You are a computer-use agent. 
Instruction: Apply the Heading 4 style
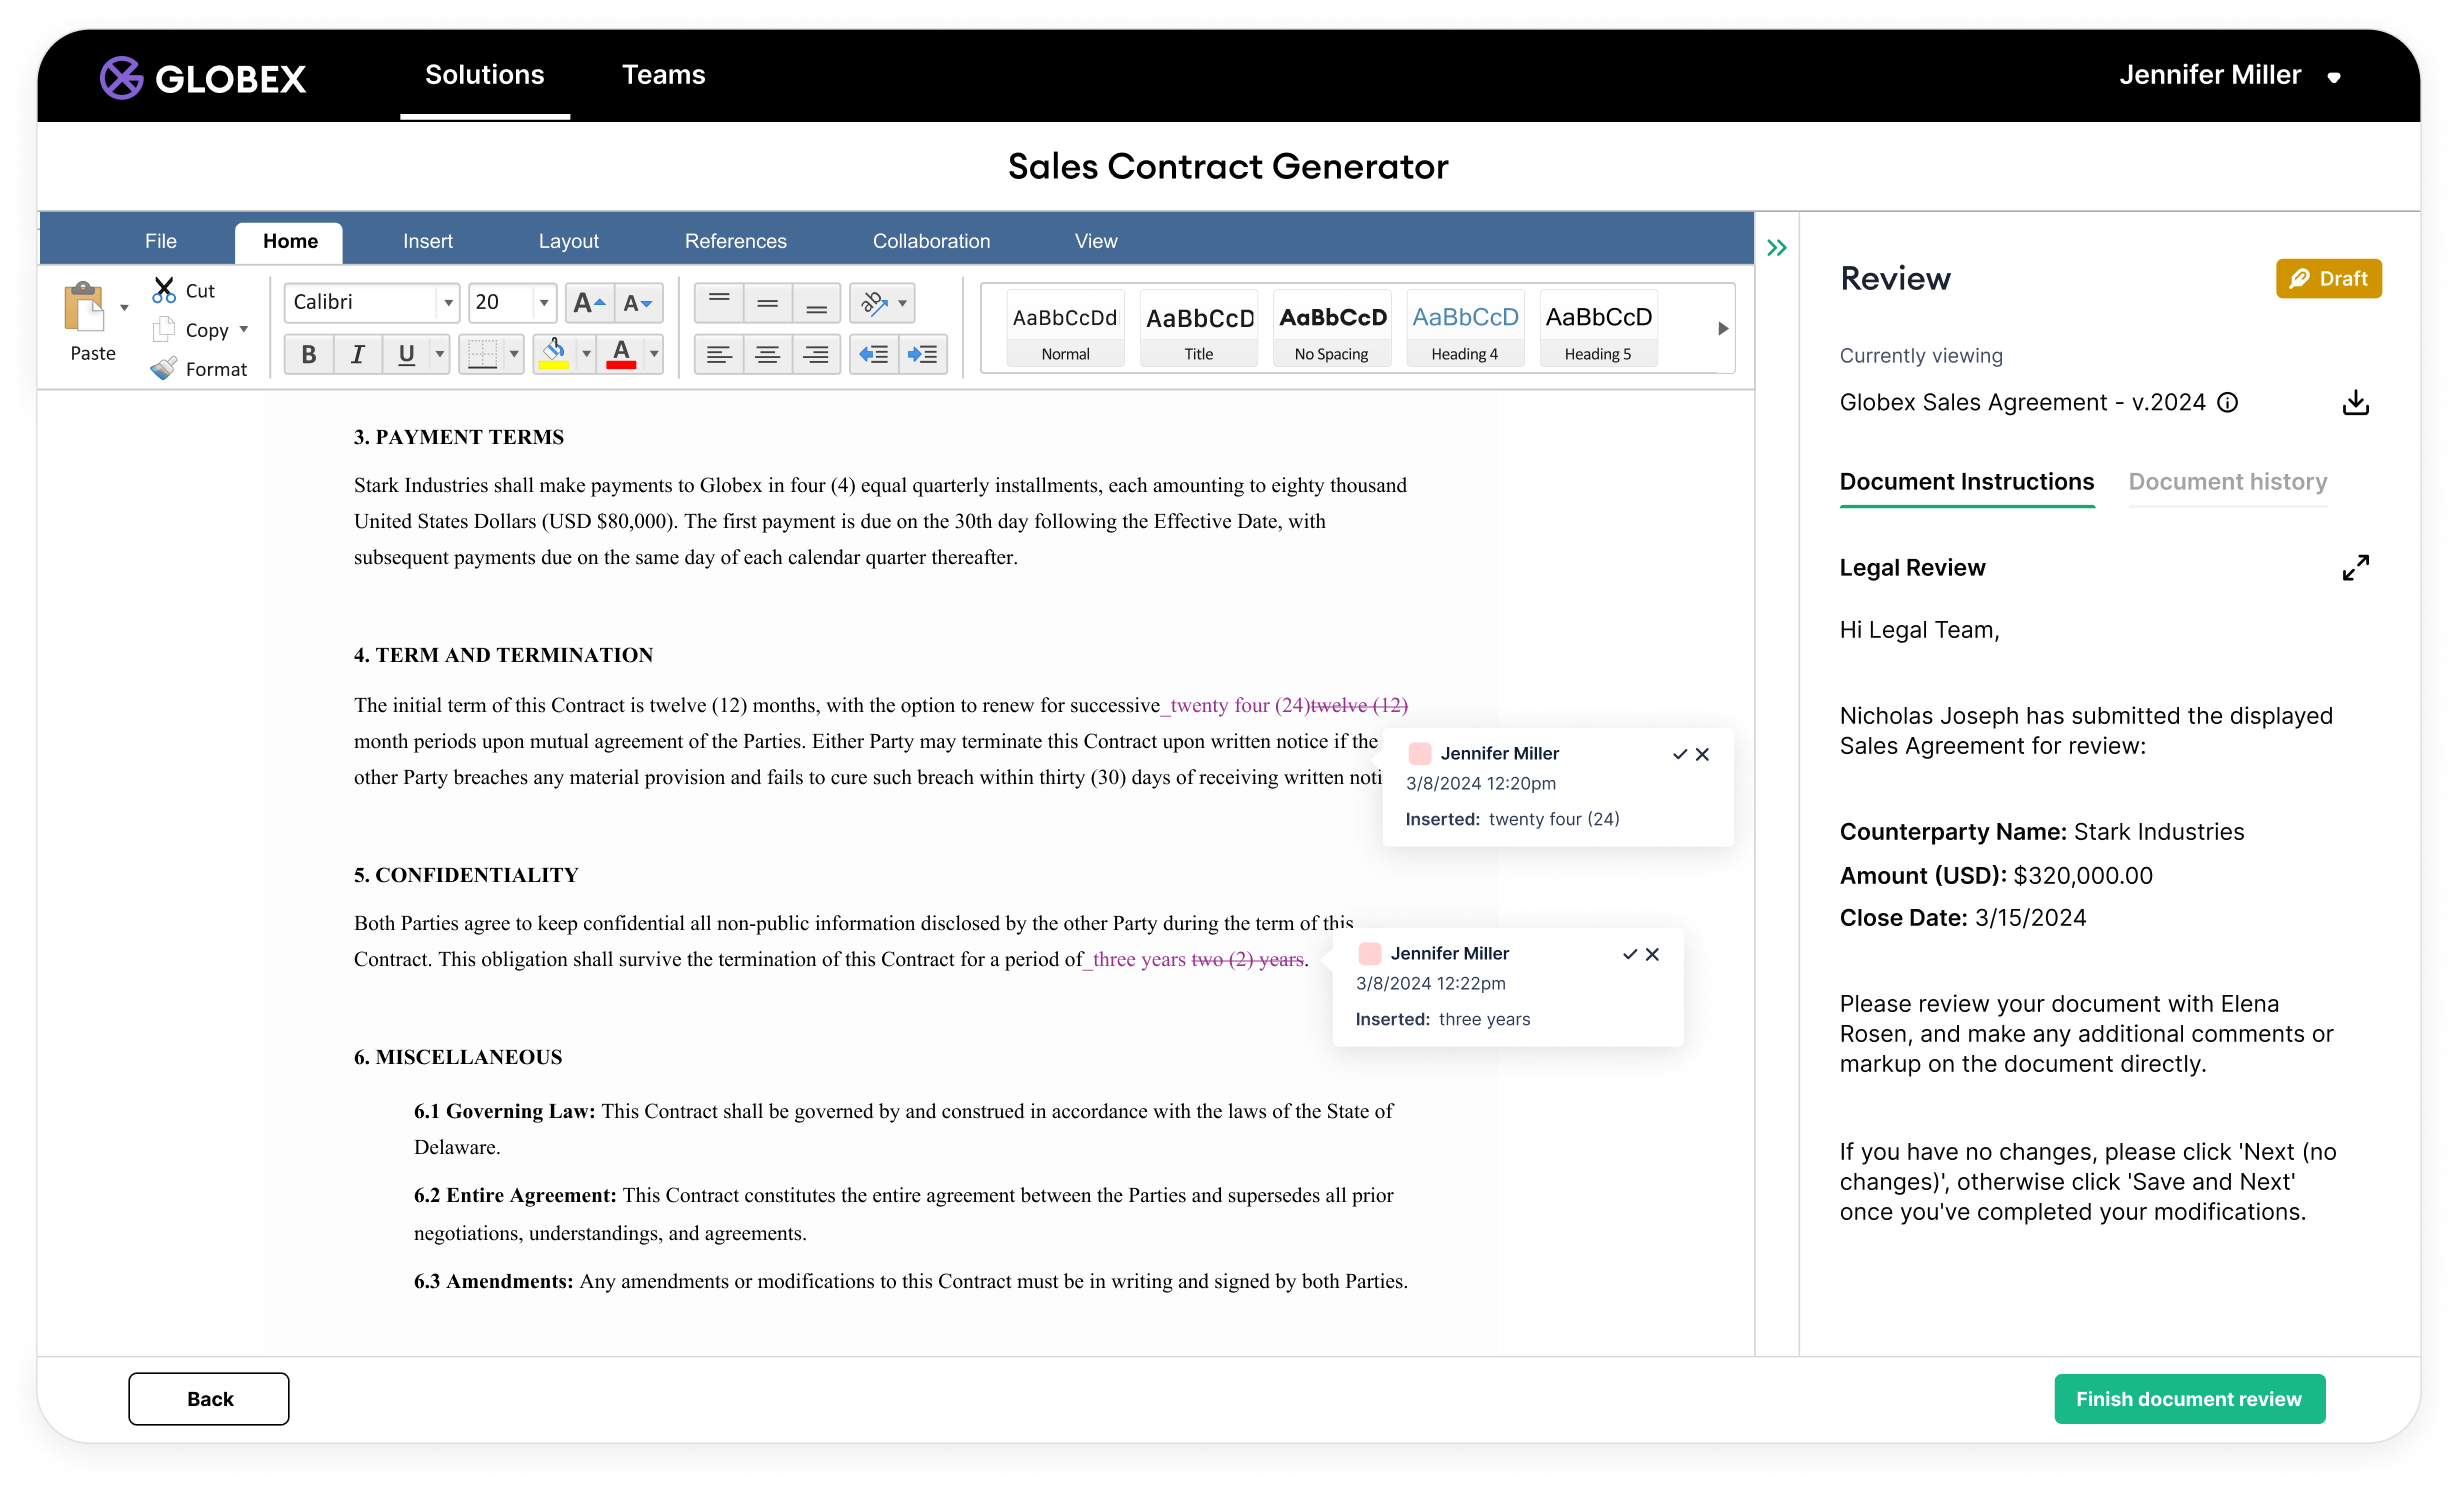click(x=1465, y=329)
